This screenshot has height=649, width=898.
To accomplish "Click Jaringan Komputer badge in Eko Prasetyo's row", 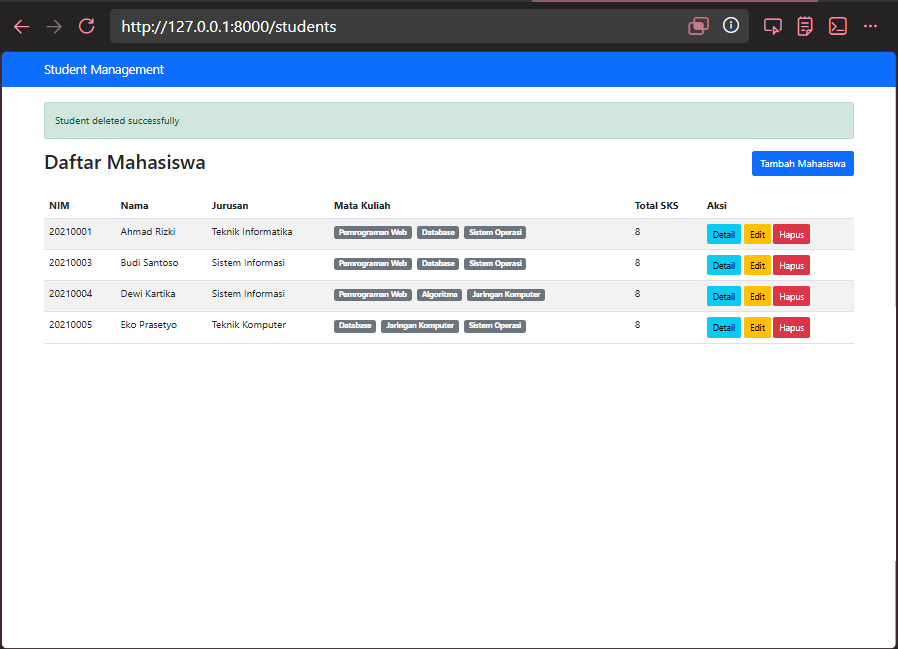I will click(x=420, y=326).
